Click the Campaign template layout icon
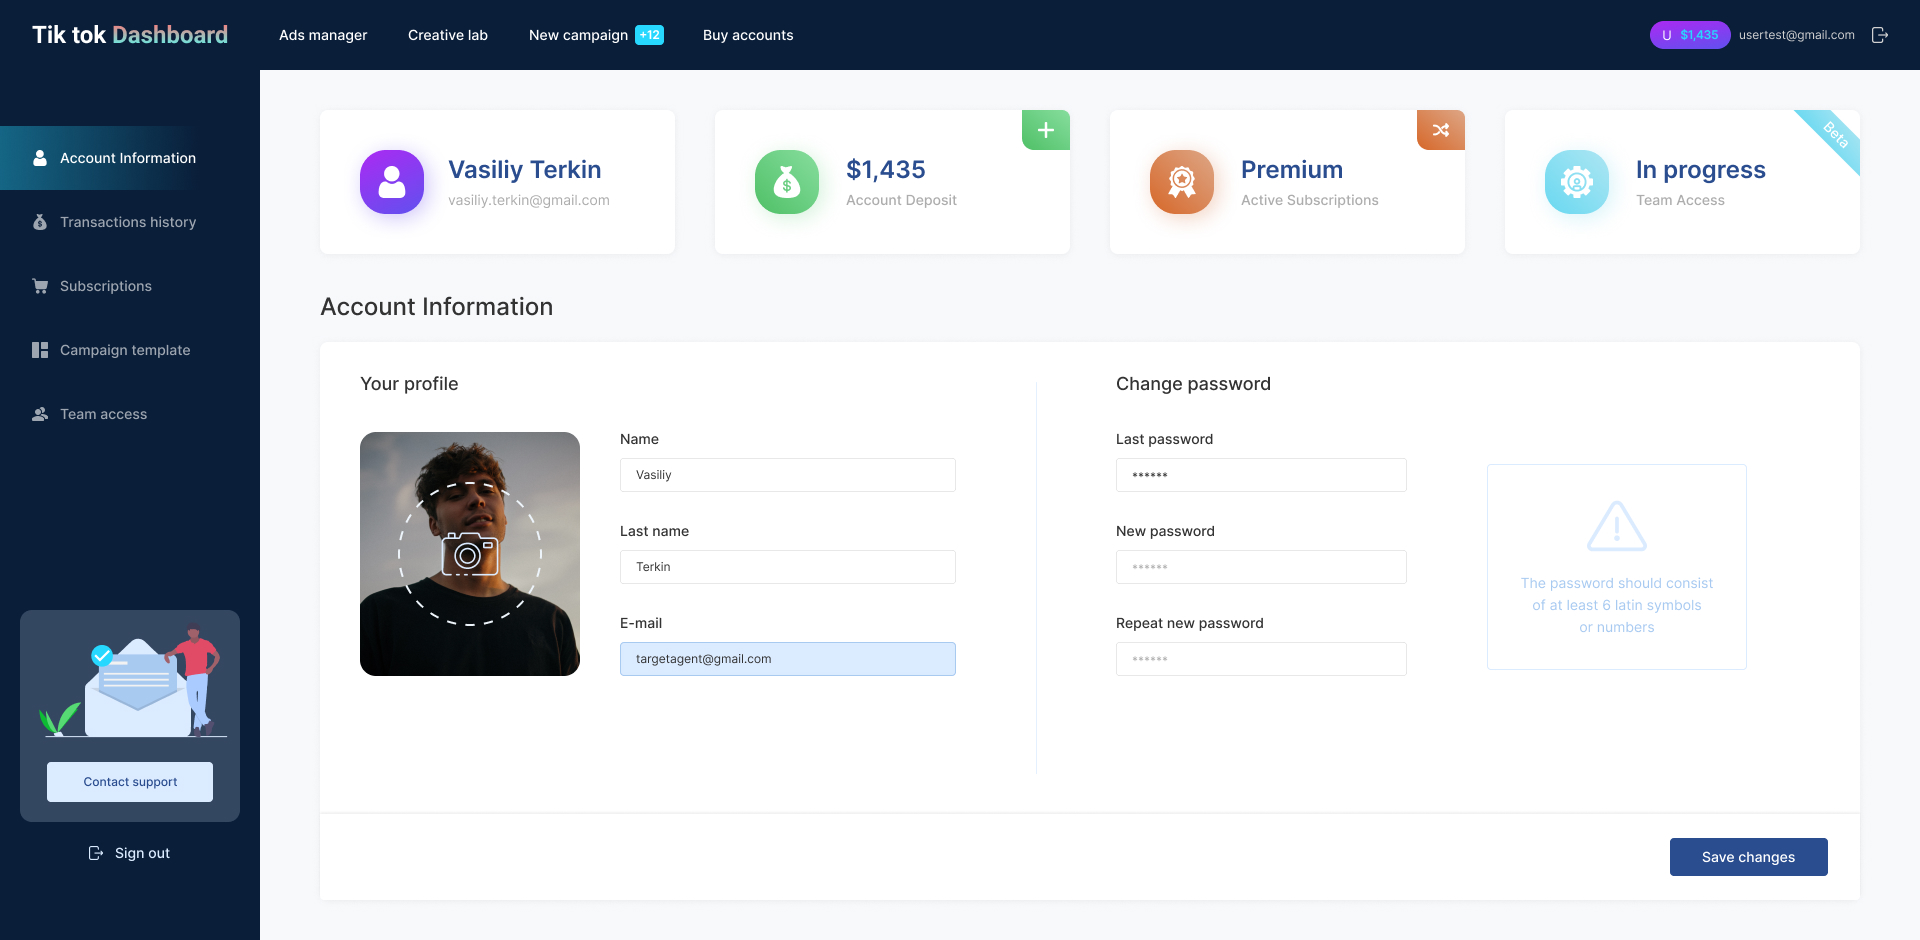1920x940 pixels. pyautogui.click(x=40, y=350)
